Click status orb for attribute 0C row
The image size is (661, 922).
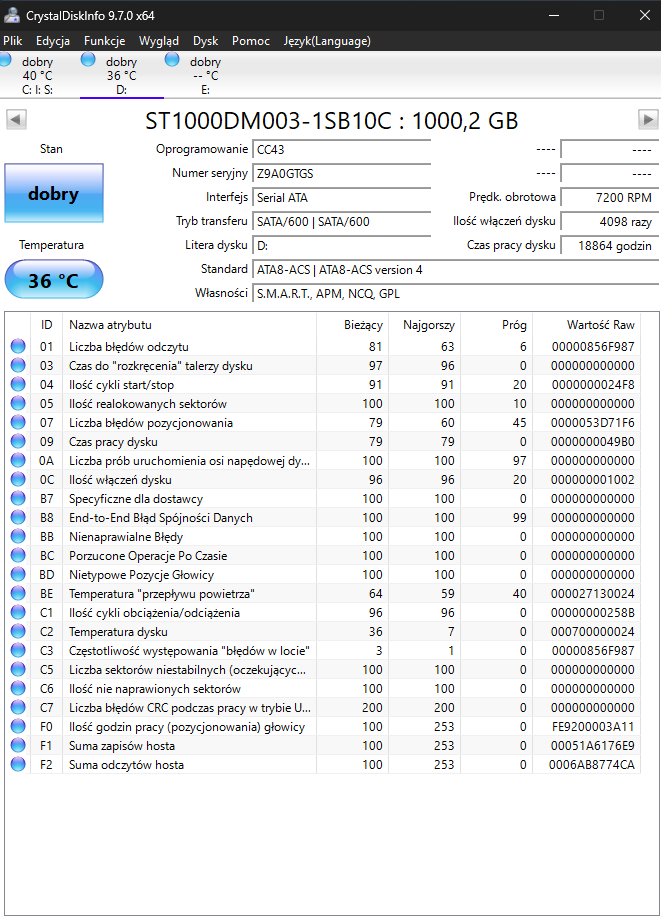pos(18,480)
